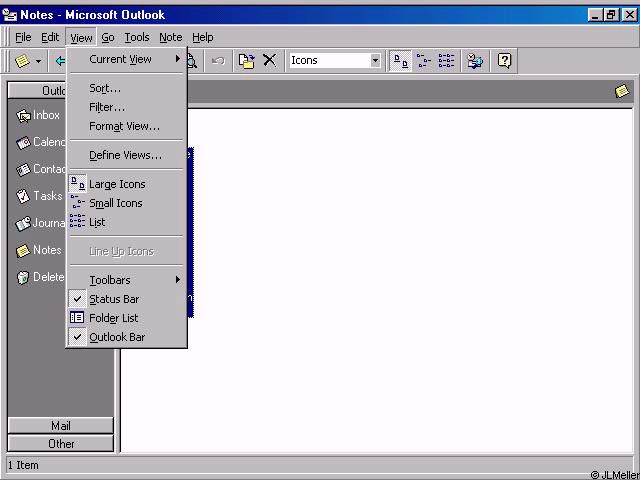Click the Outlook title bar icon
This screenshot has height=480, width=640.
(10, 15)
